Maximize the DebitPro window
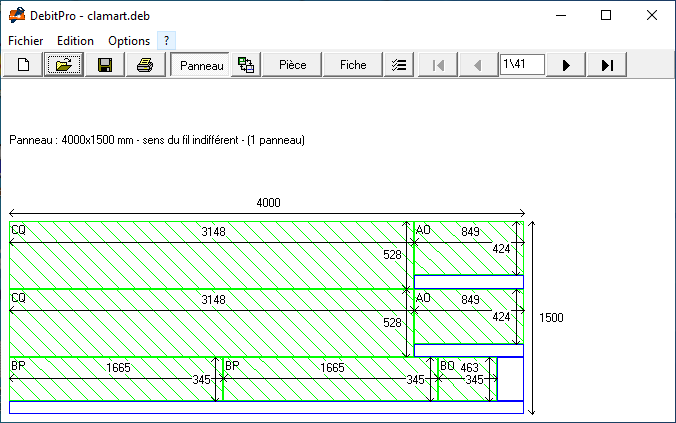676x423 pixels. pyautogui.click(x=606, y=16)
